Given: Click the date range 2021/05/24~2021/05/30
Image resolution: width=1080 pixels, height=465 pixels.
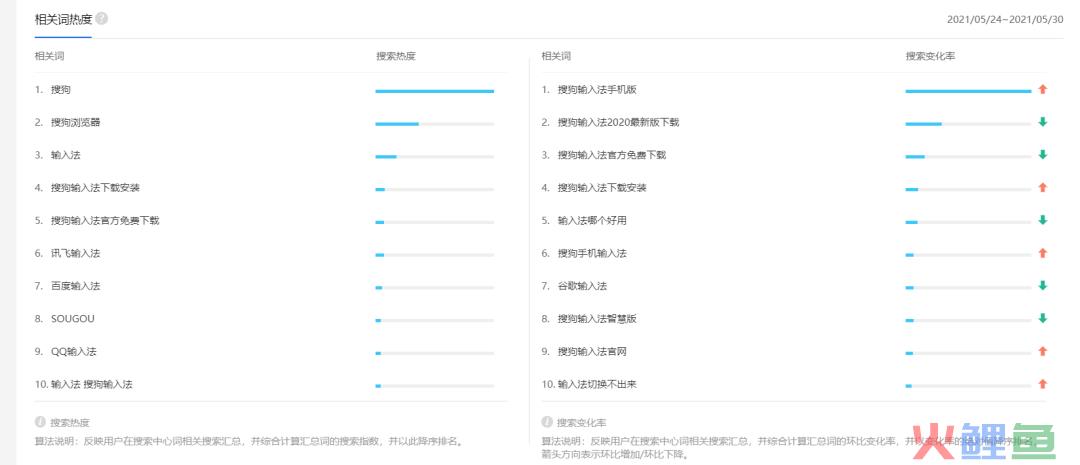Looking at the screenshot, I should tap(1005, 19).
